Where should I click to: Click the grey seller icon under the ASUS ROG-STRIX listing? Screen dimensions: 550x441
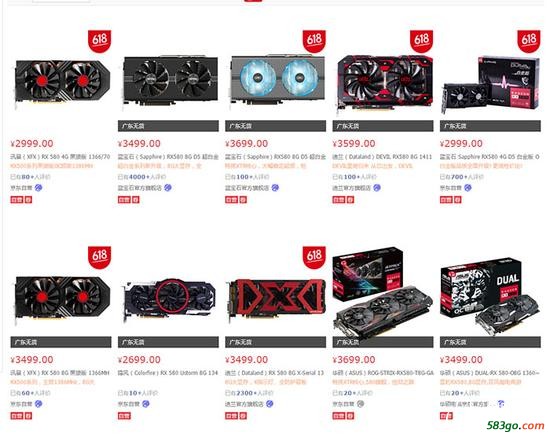360,404
